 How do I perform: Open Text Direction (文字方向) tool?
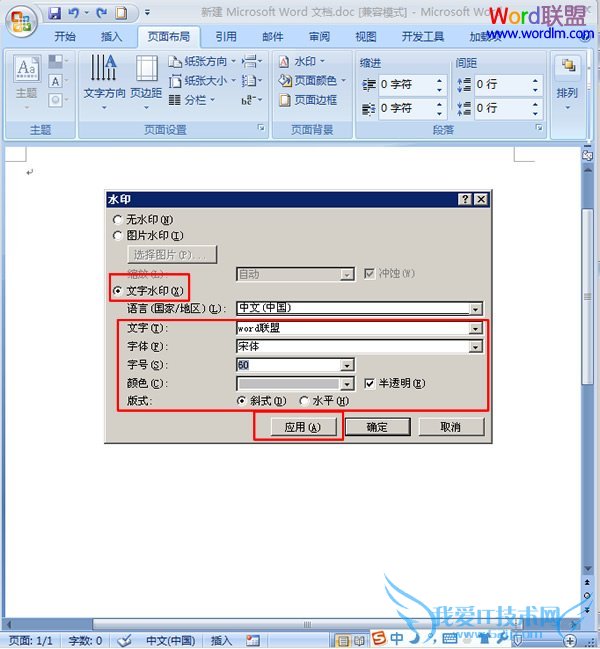pyautogui.click(x=104, y=82)
